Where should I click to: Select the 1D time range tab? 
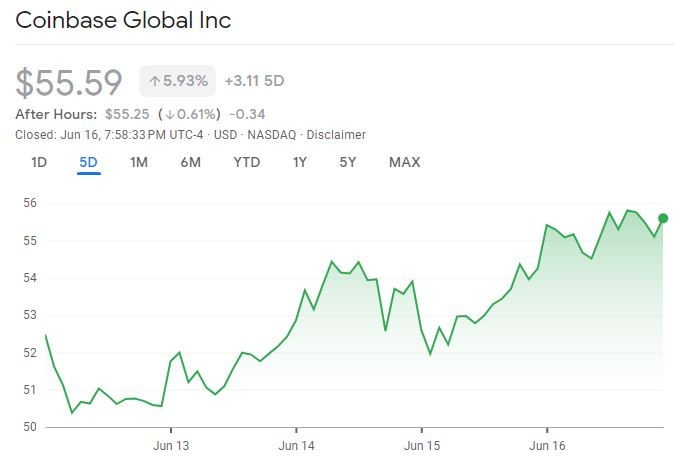[x=39, y=162]
